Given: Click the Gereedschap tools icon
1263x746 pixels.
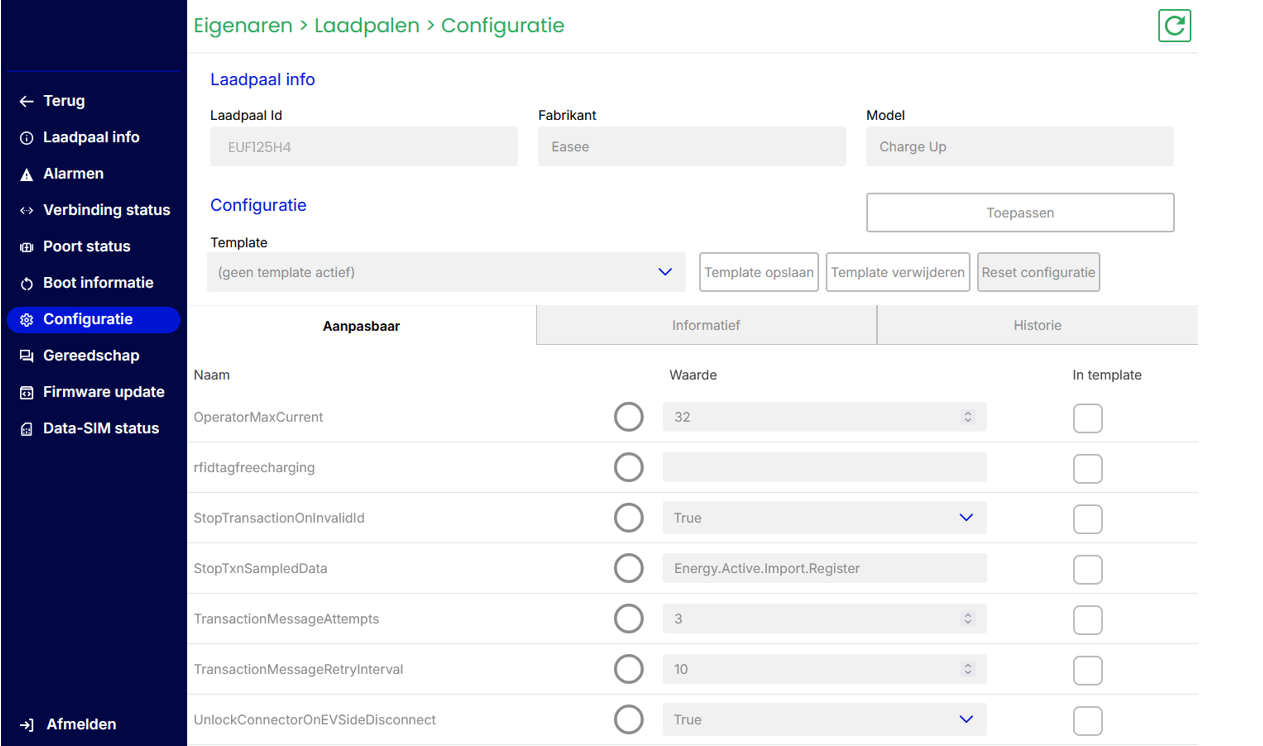Looking at the screenshot, I should click(x=27, y=356).
